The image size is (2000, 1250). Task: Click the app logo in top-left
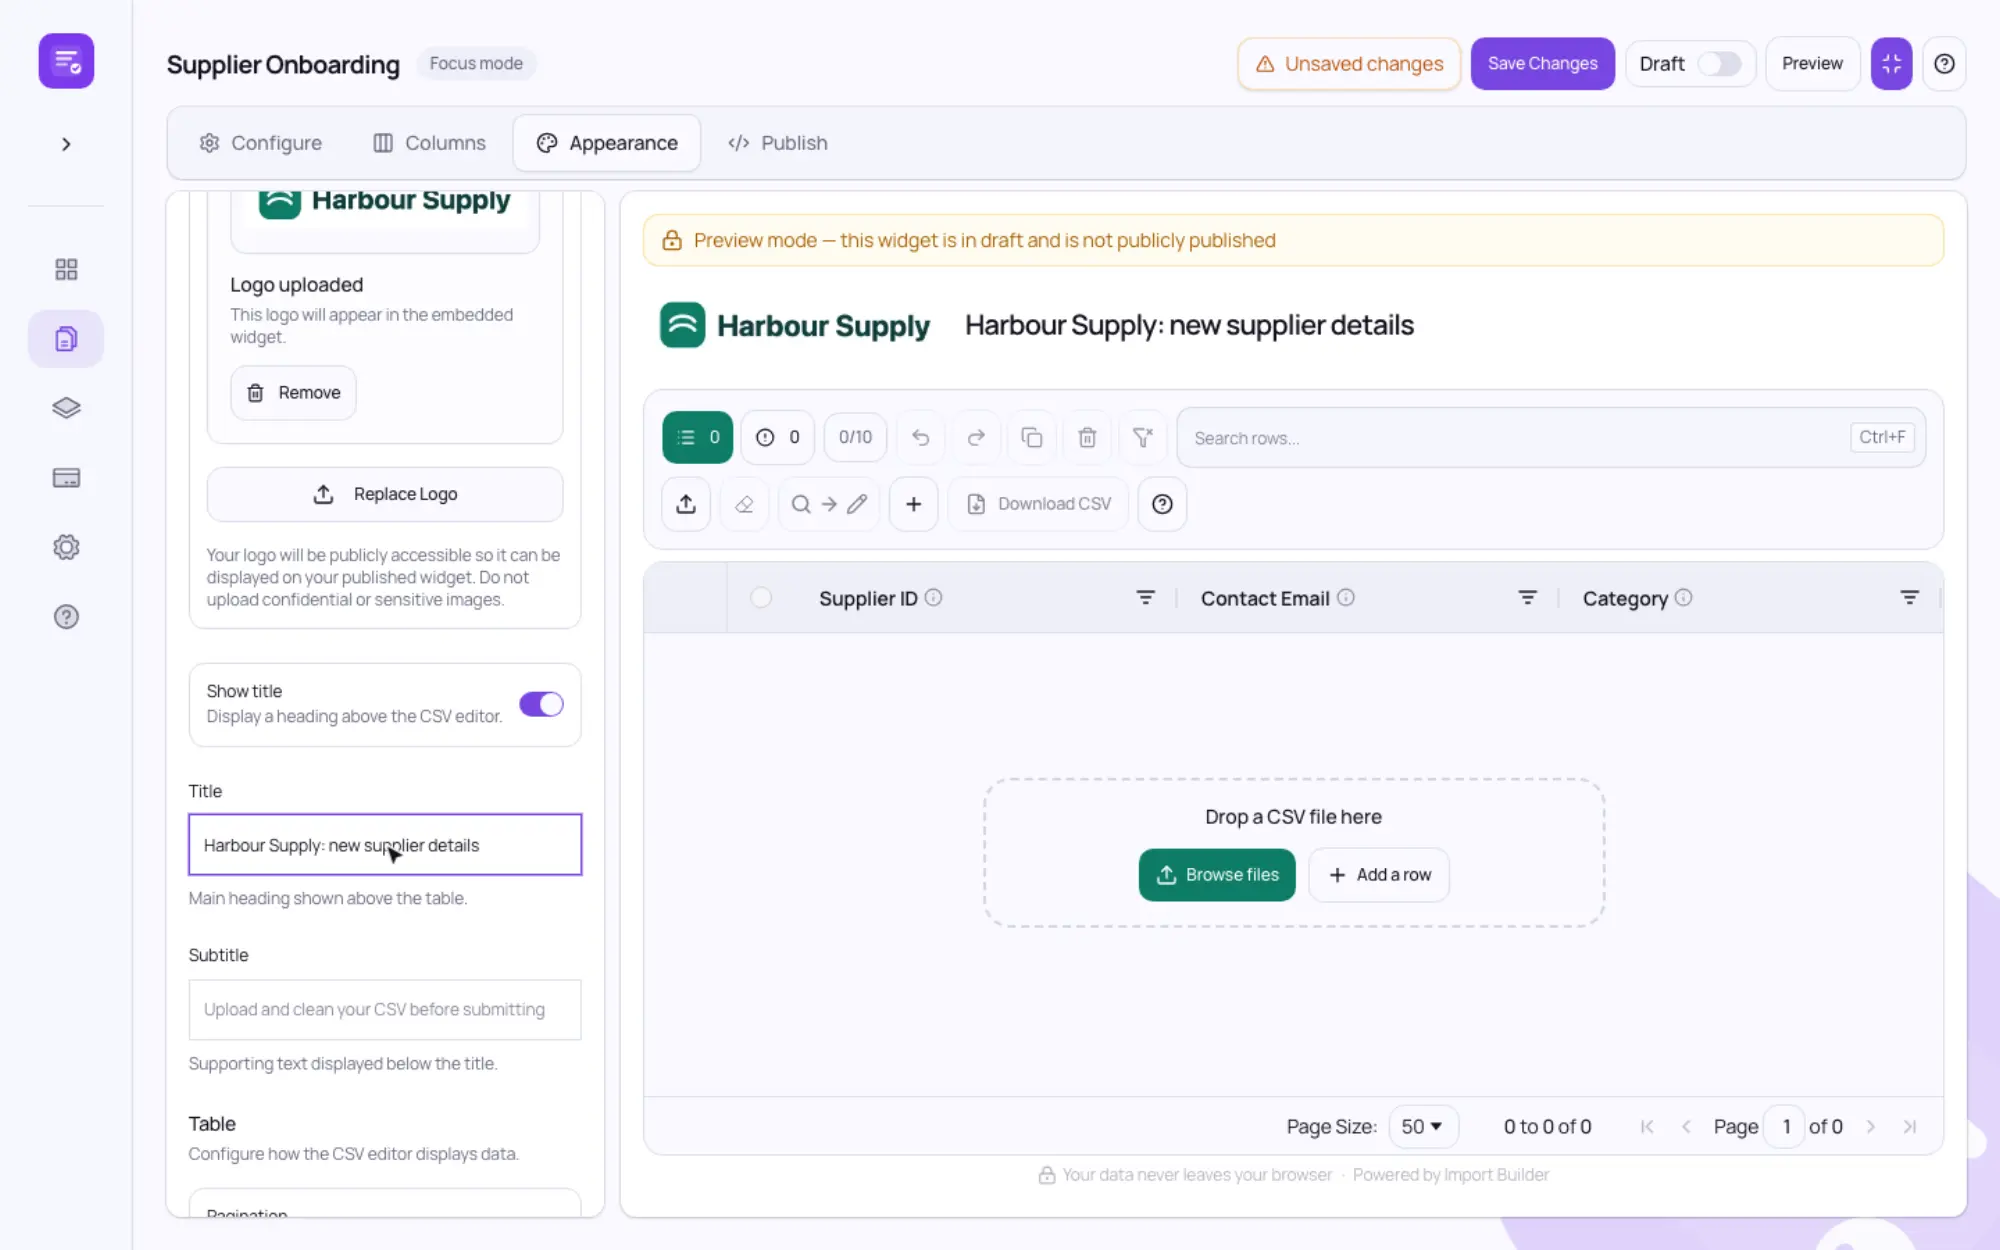click(66, 61)
